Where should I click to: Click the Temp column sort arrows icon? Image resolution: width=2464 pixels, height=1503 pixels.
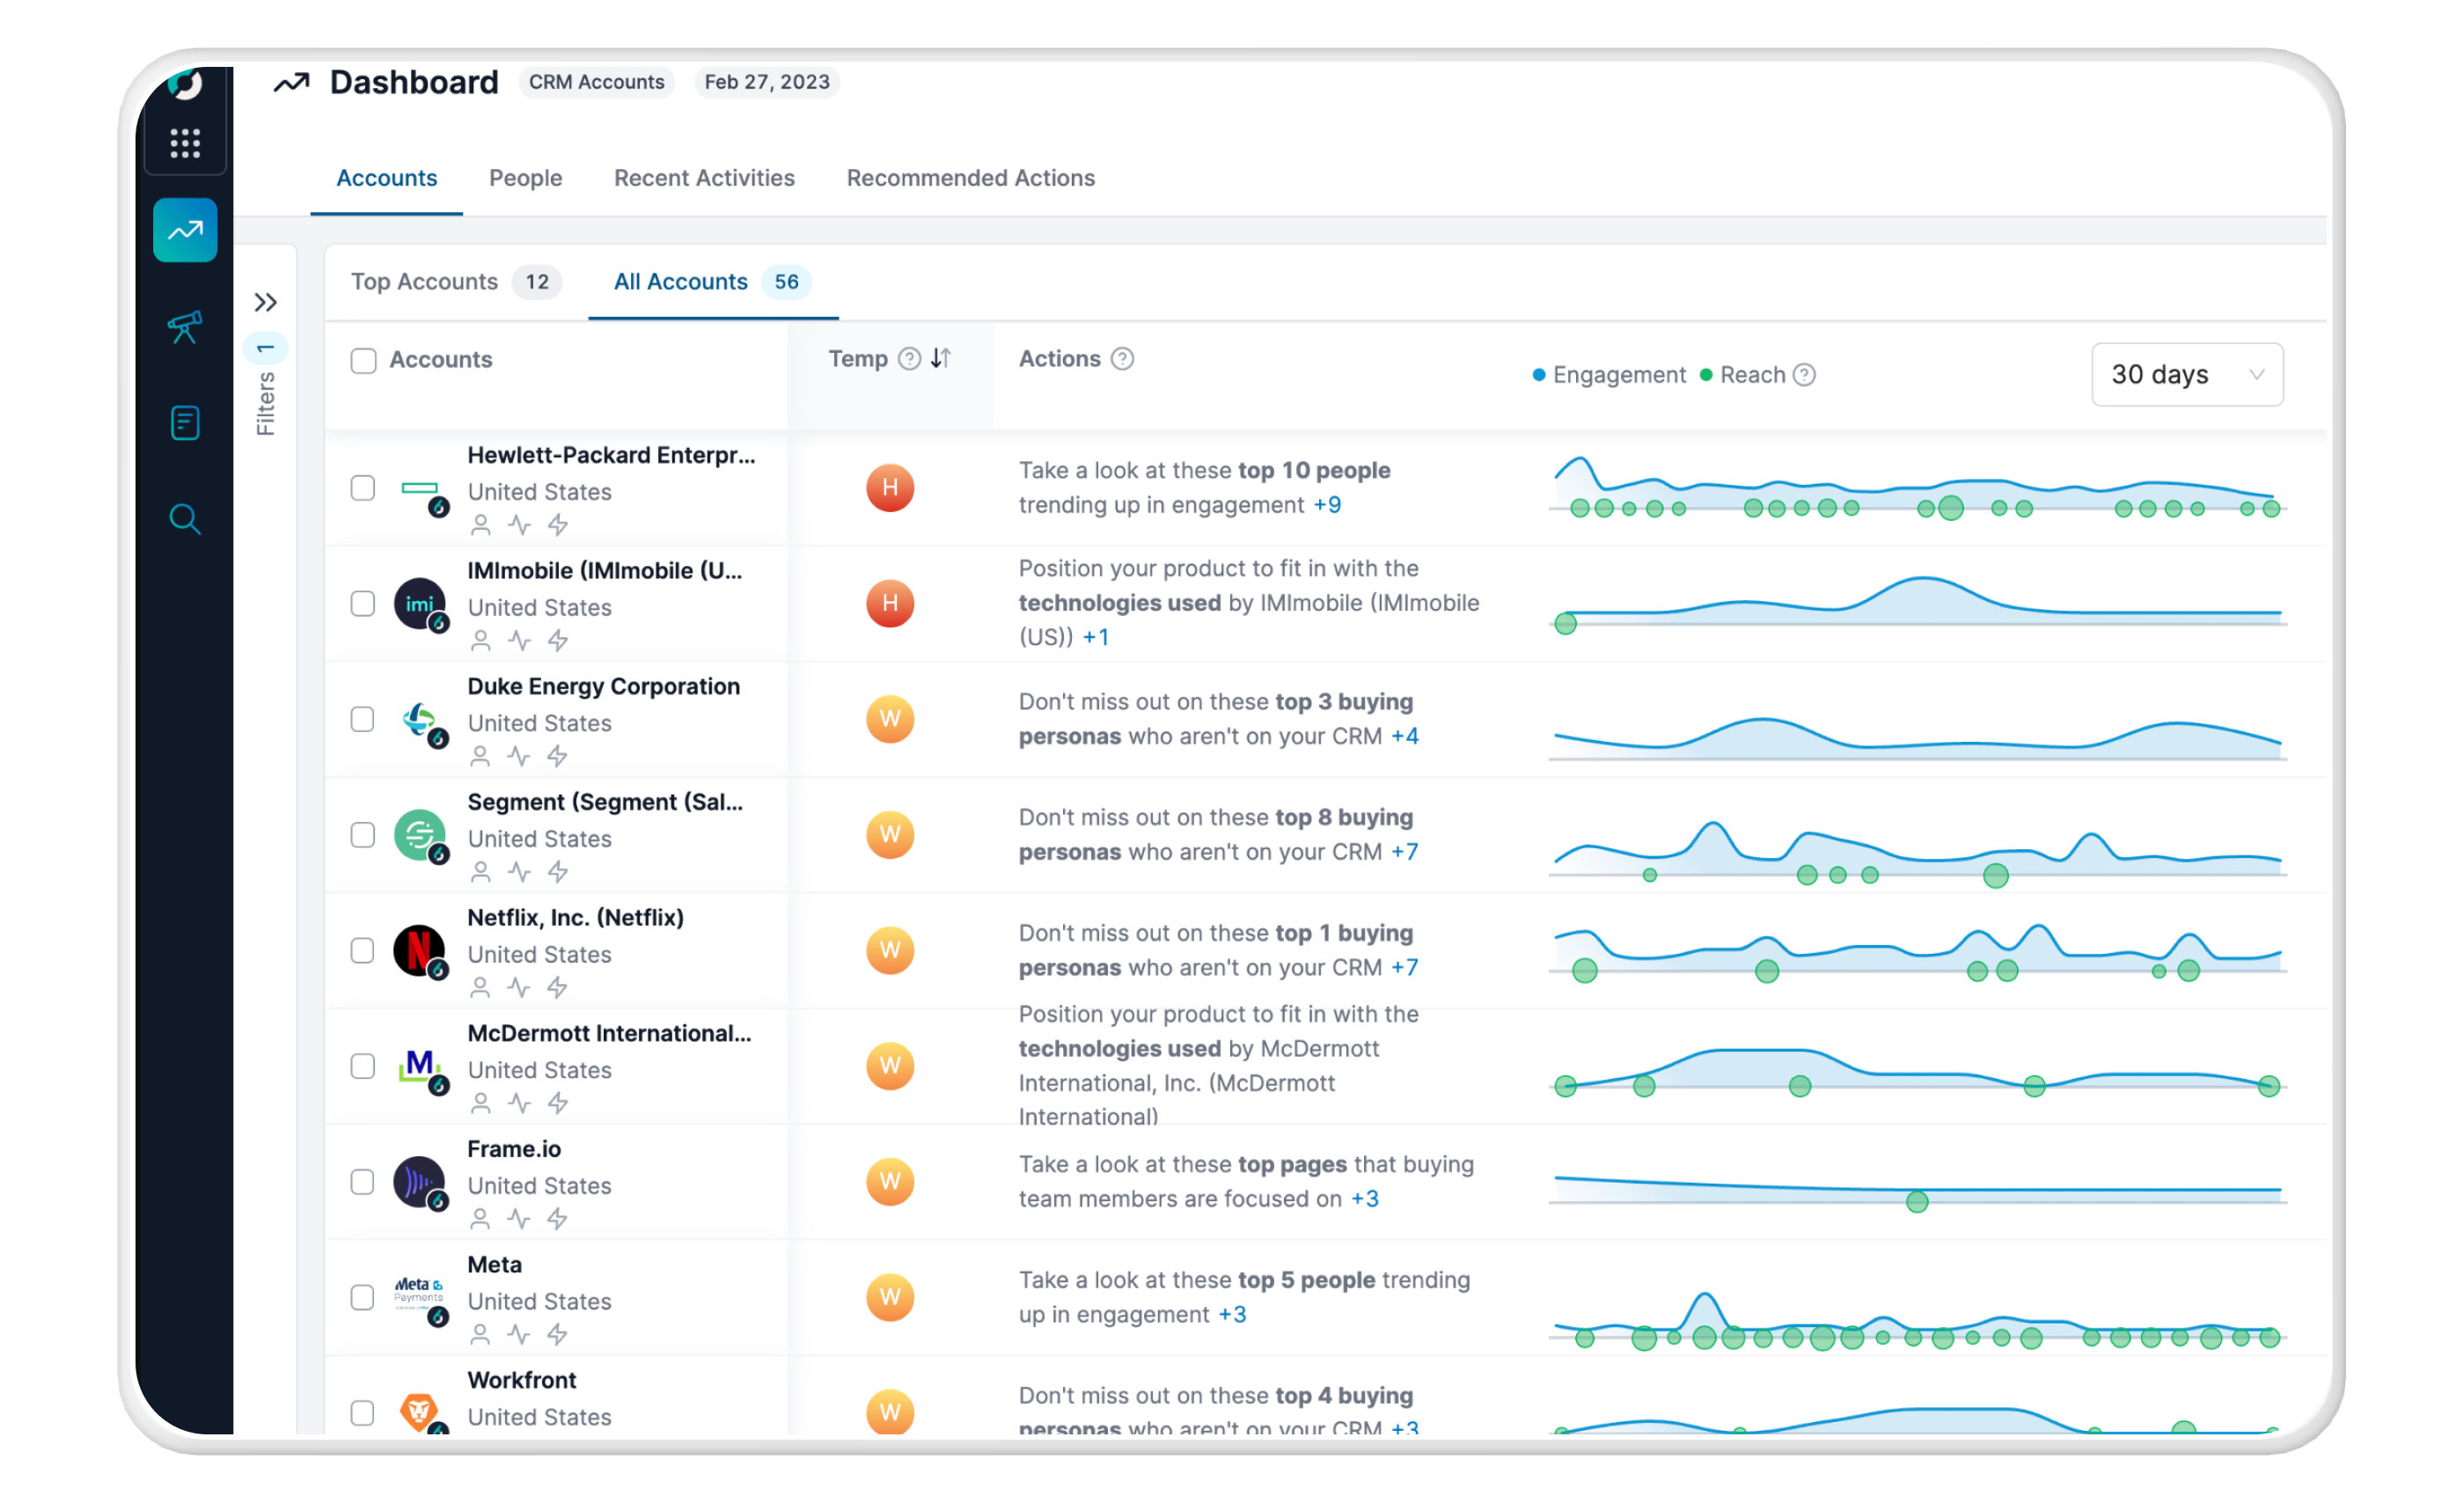point(941,358)
